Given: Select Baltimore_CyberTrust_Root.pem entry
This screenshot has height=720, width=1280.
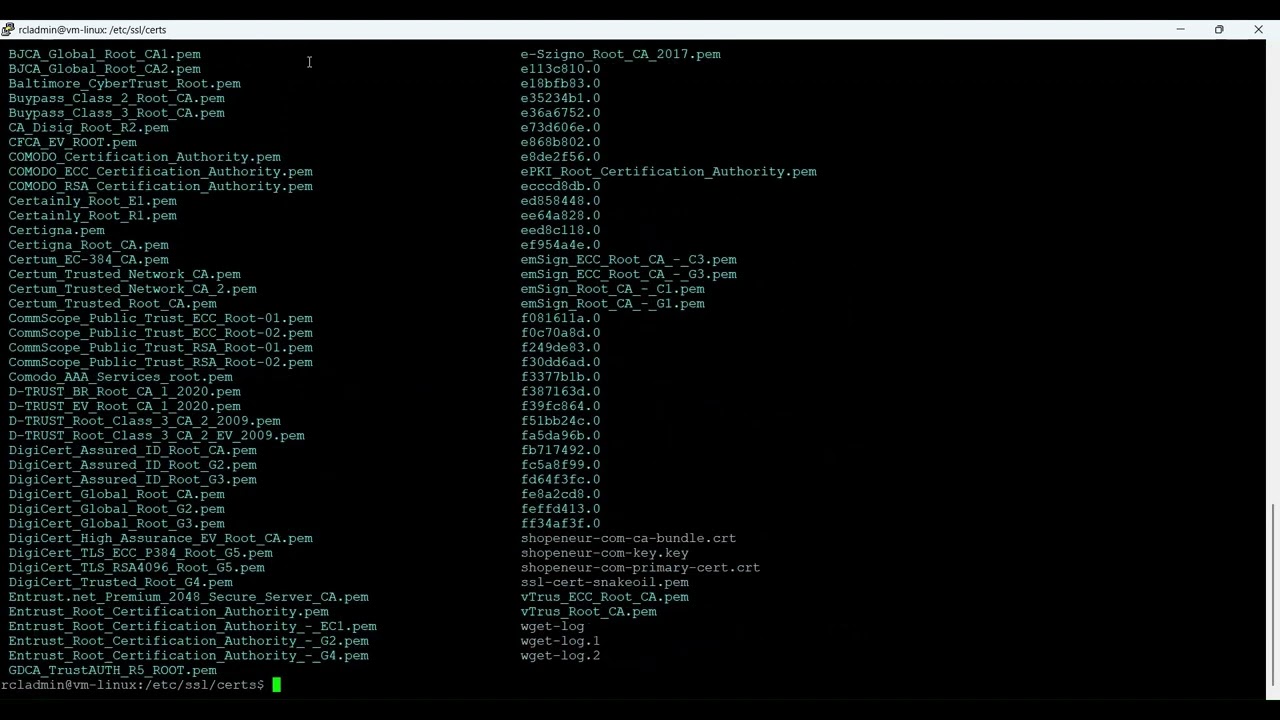Looking at the screenshot, I should pos(125,84).
